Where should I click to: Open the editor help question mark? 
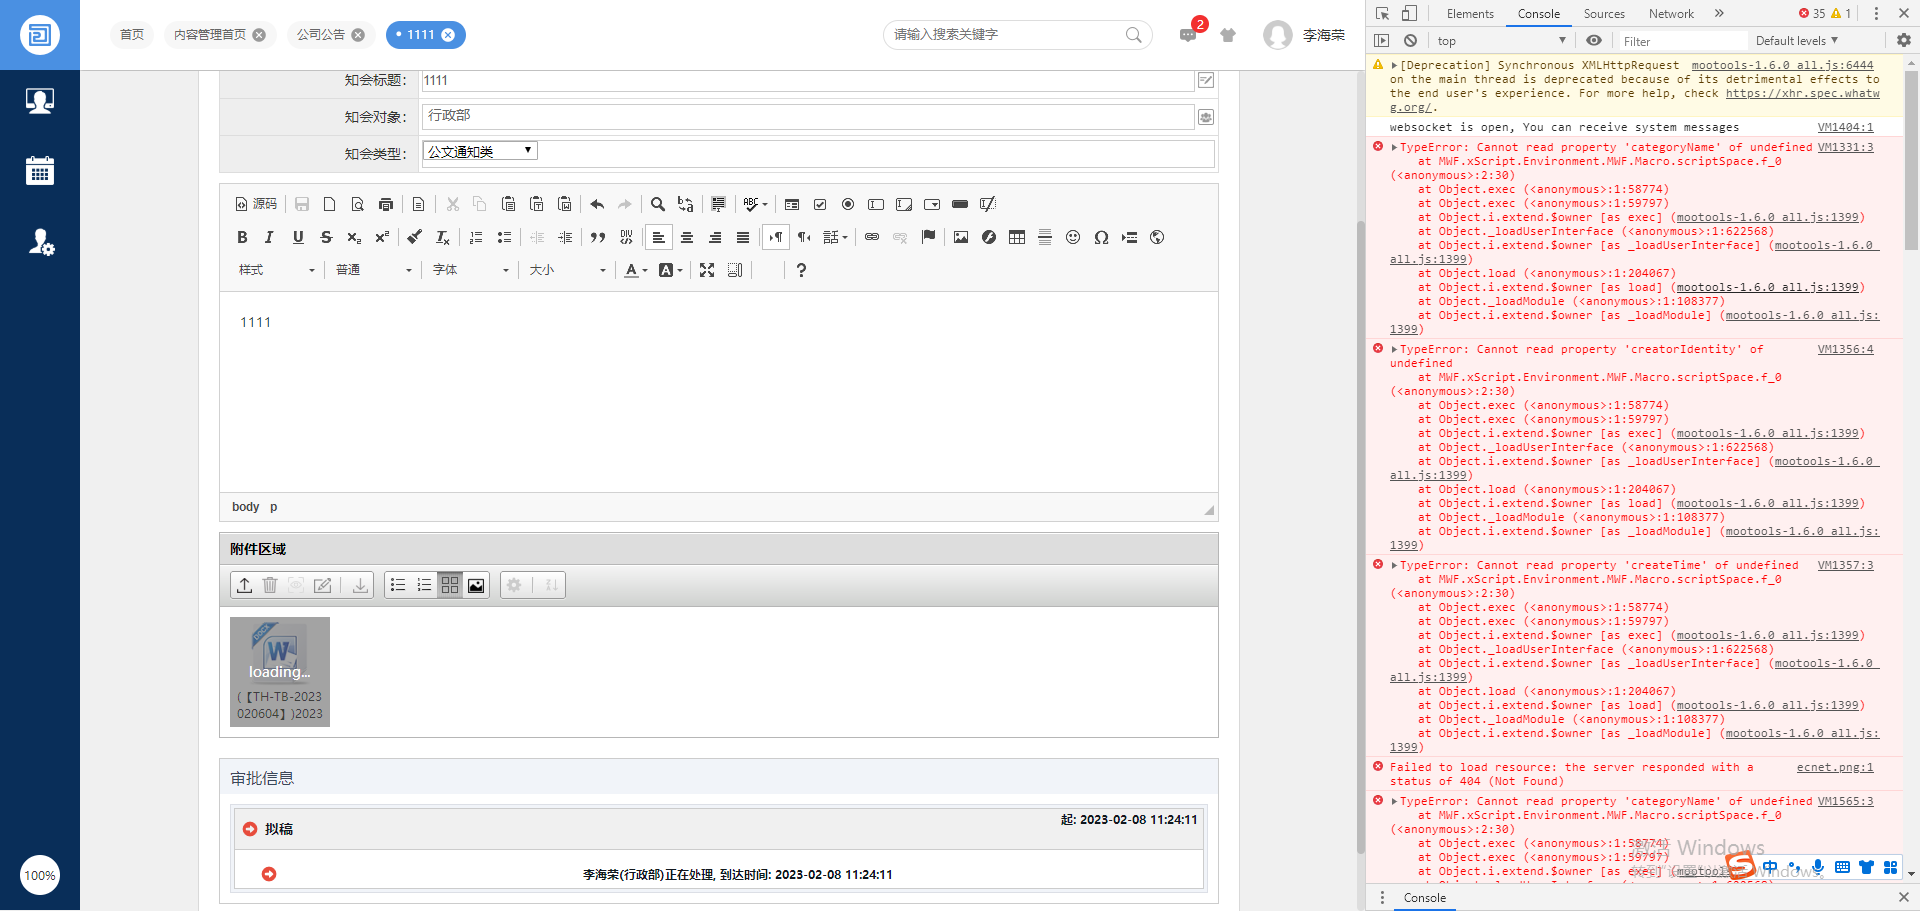tap(801, 270)
